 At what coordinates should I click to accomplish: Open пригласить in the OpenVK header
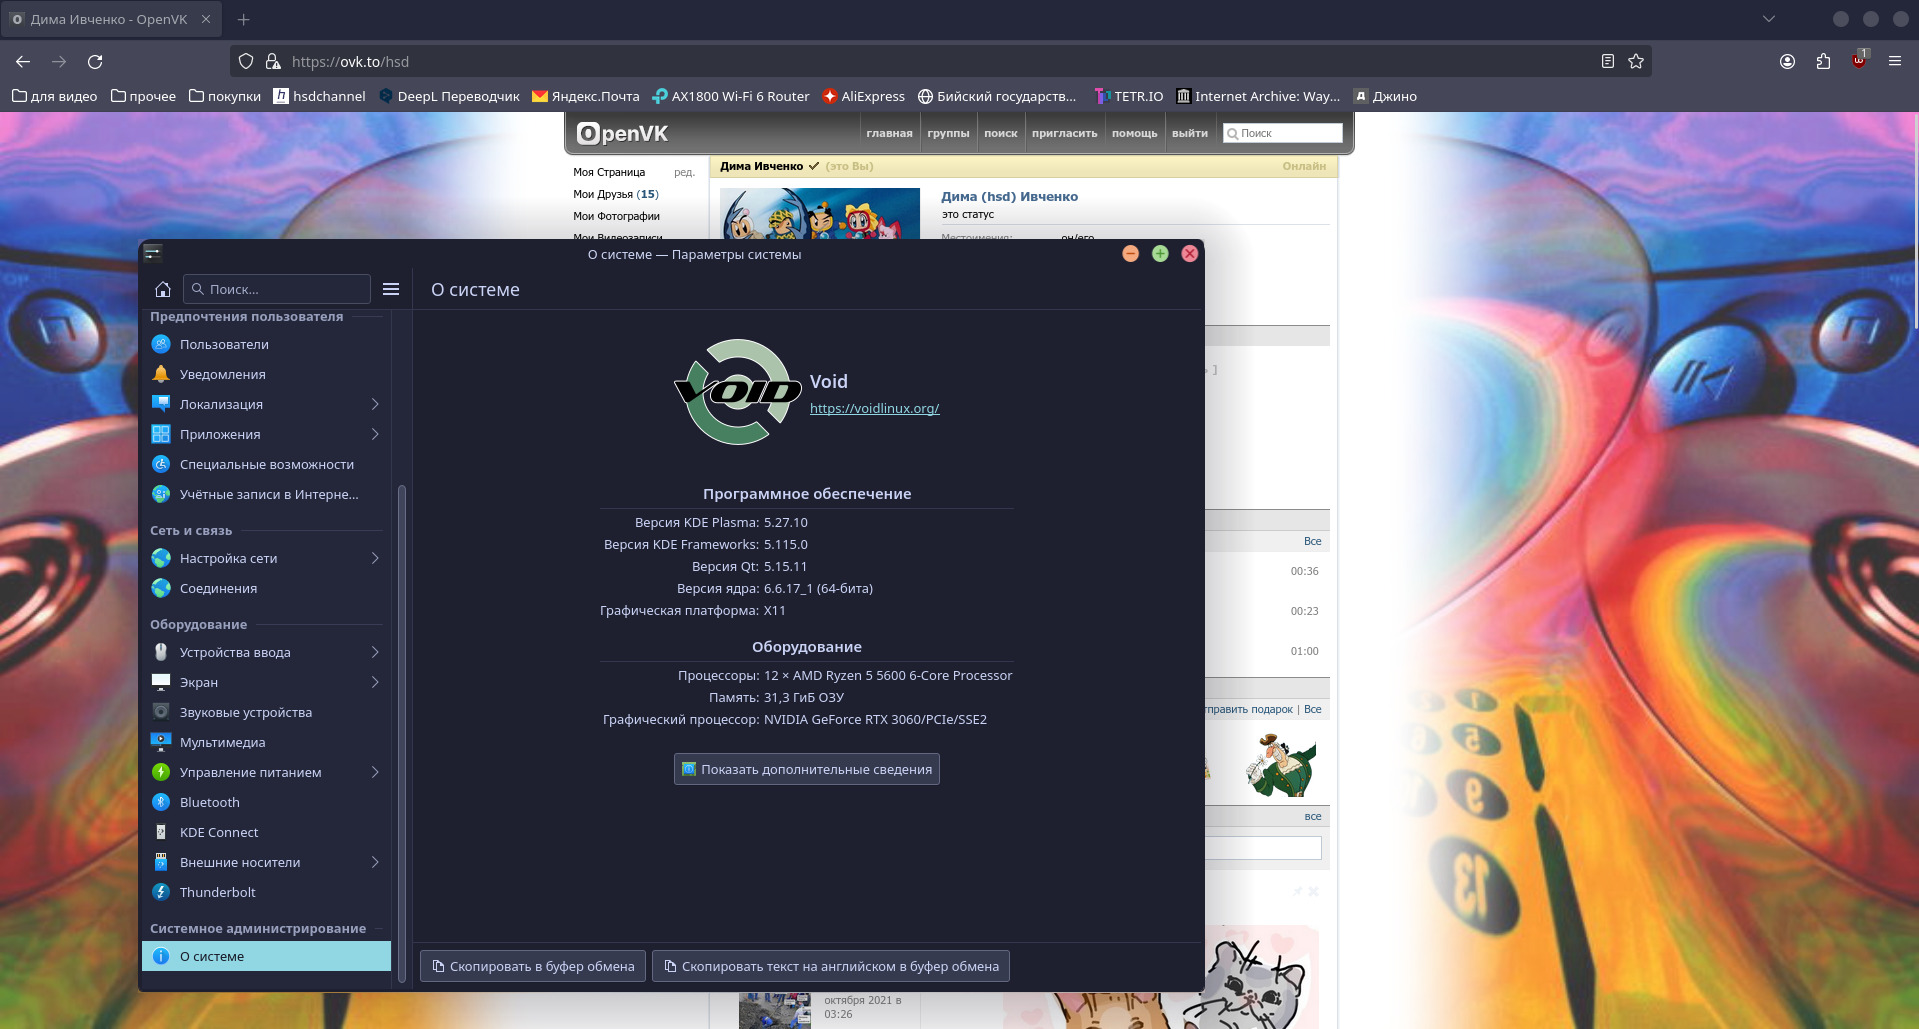coord(1064,133)
